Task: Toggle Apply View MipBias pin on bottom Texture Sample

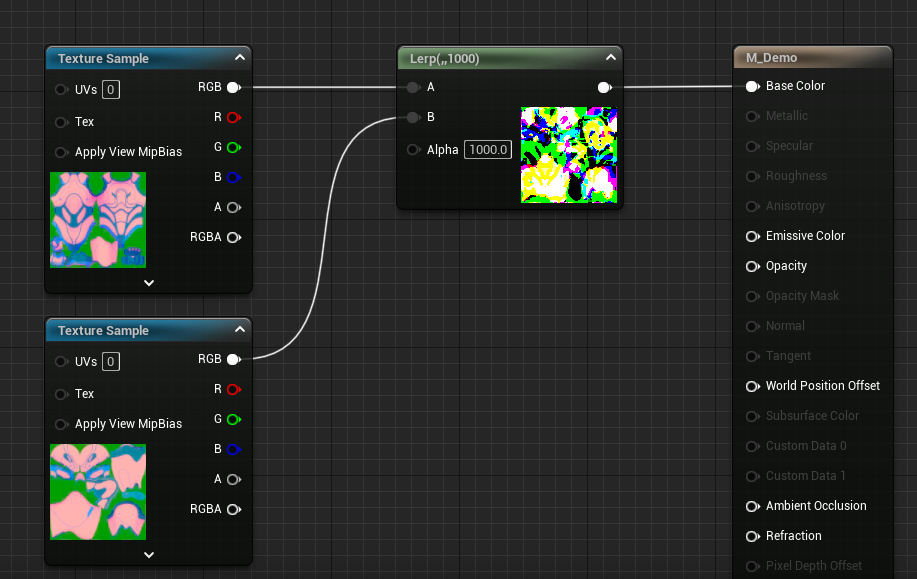Action: [x=62, y=424]
